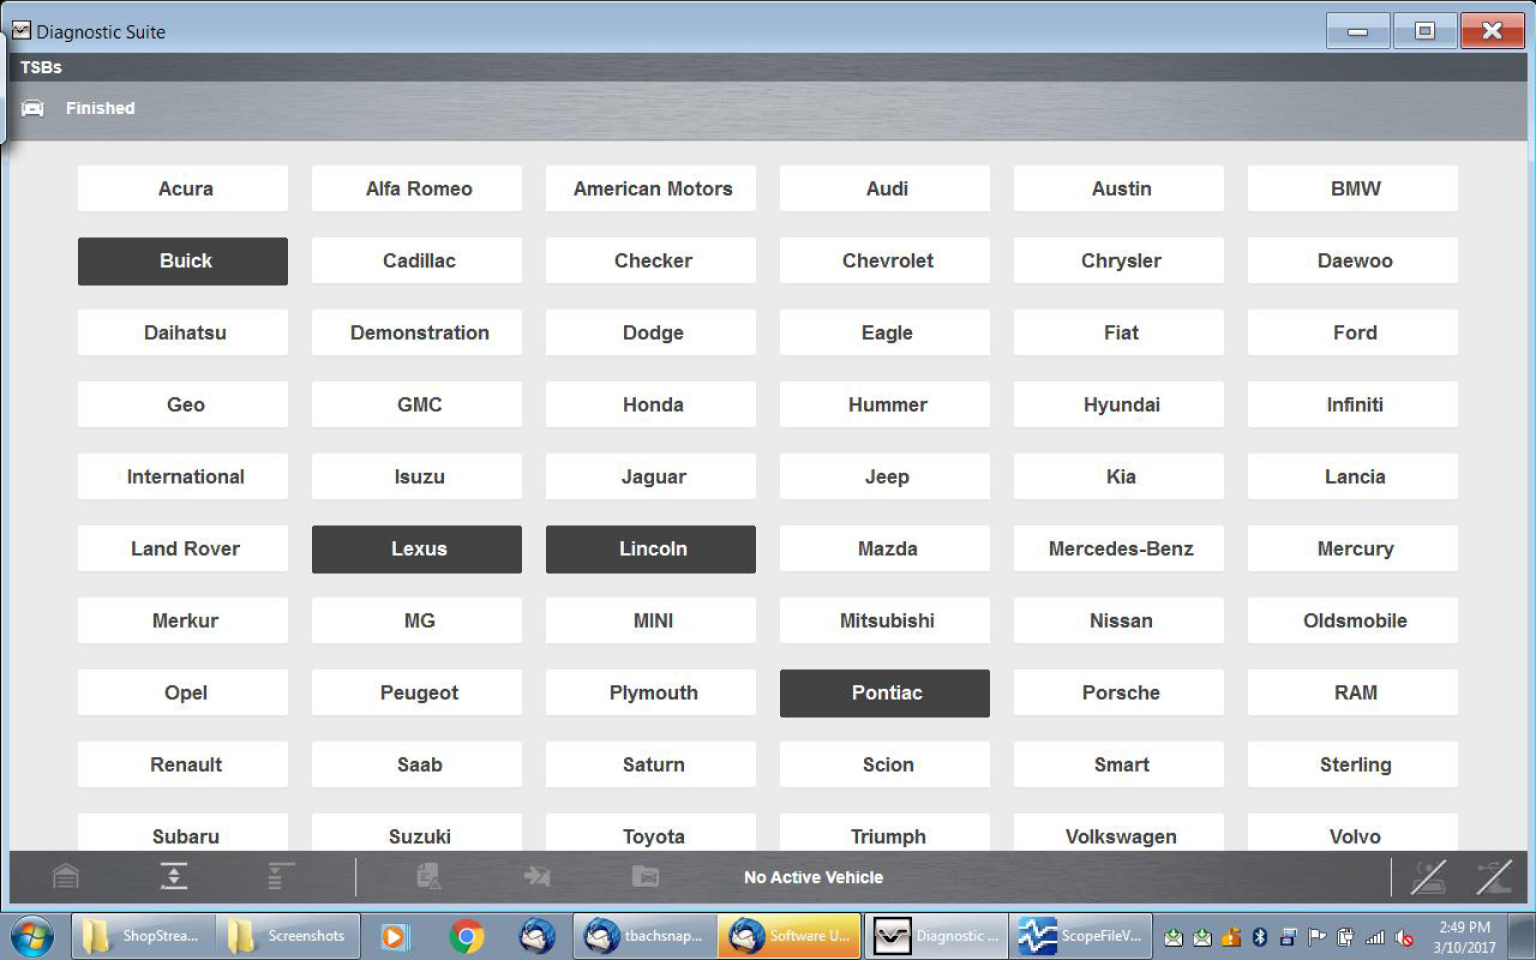1536x960 pixels.
Task: Click the scan tool disconnect icon at far right
Action: click(x=1494, y=877)
